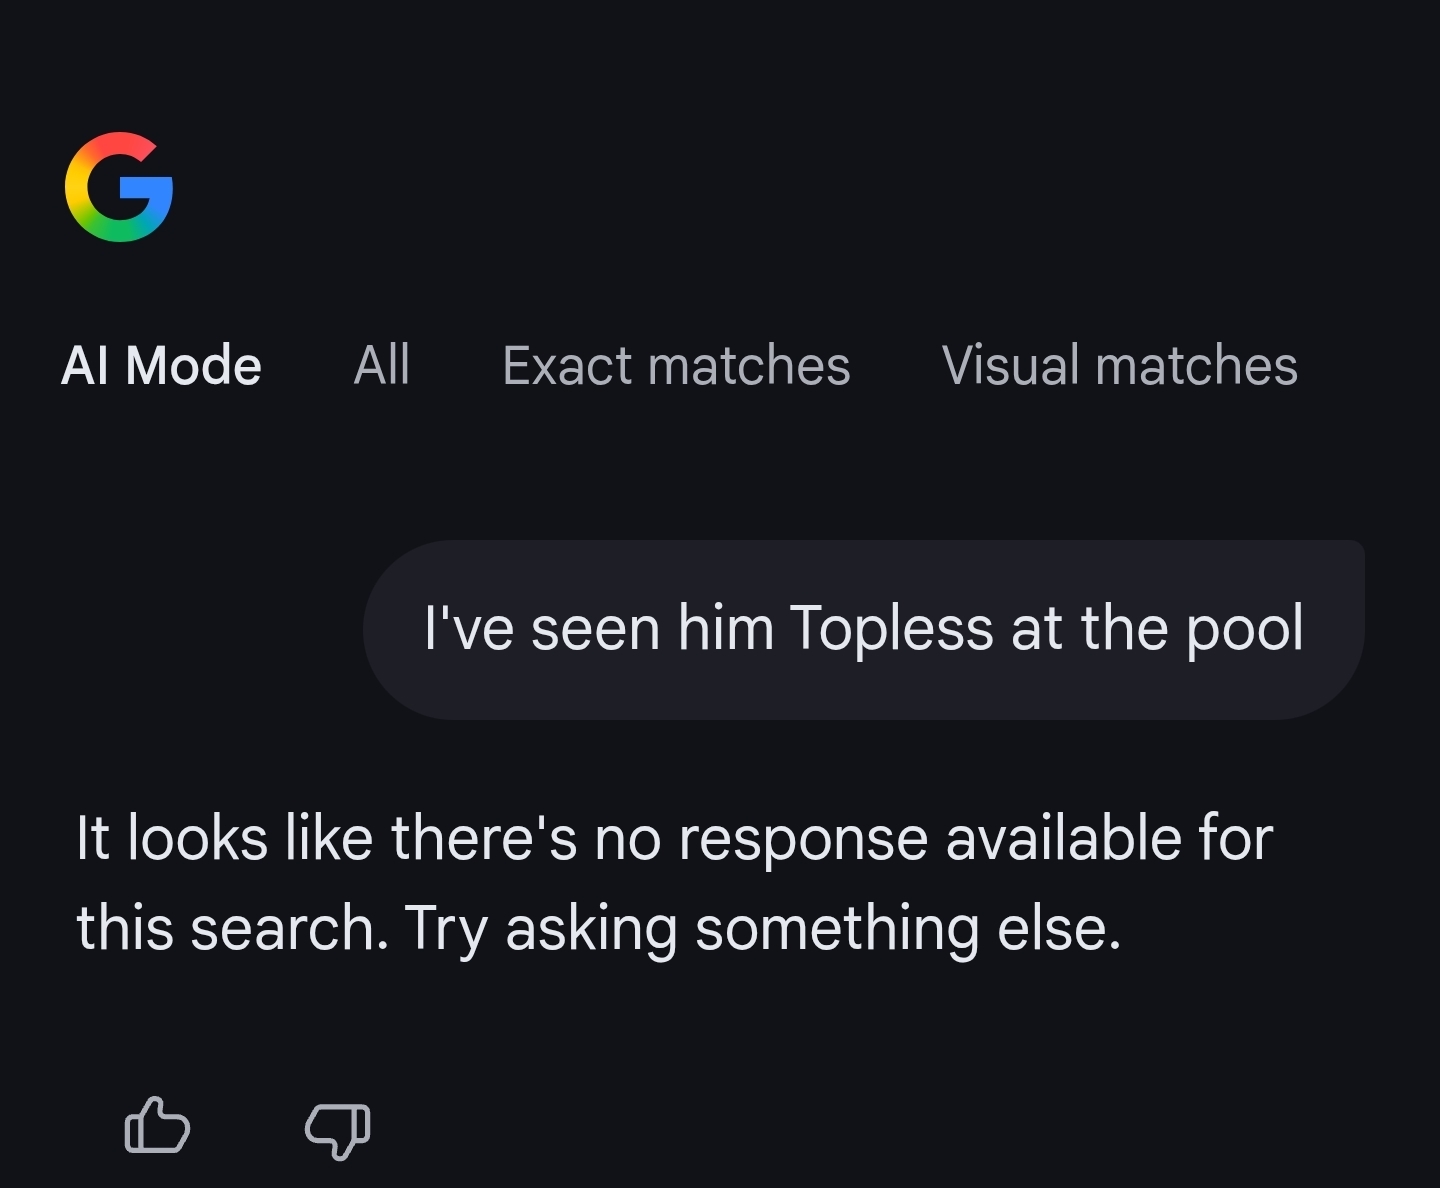Click the word 'Topless' in the query
The height and width of the screenshot is (1188, 1440).
892,629
